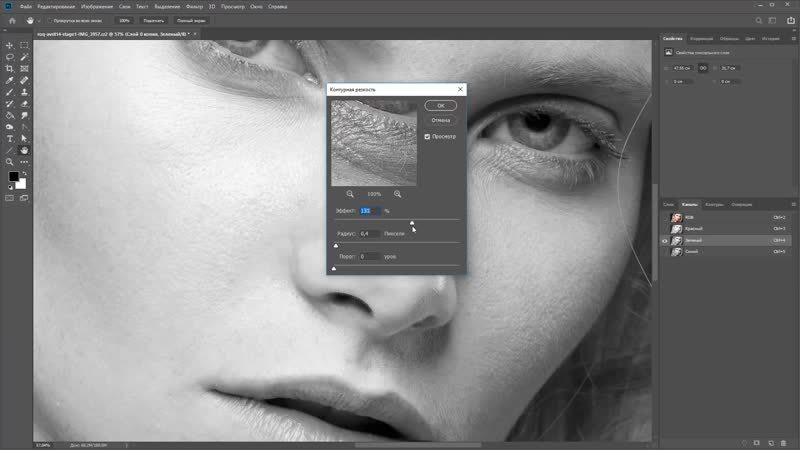Screen dimensions: 800x450
Task: Select the Move tool
Action: pos(10,45)
